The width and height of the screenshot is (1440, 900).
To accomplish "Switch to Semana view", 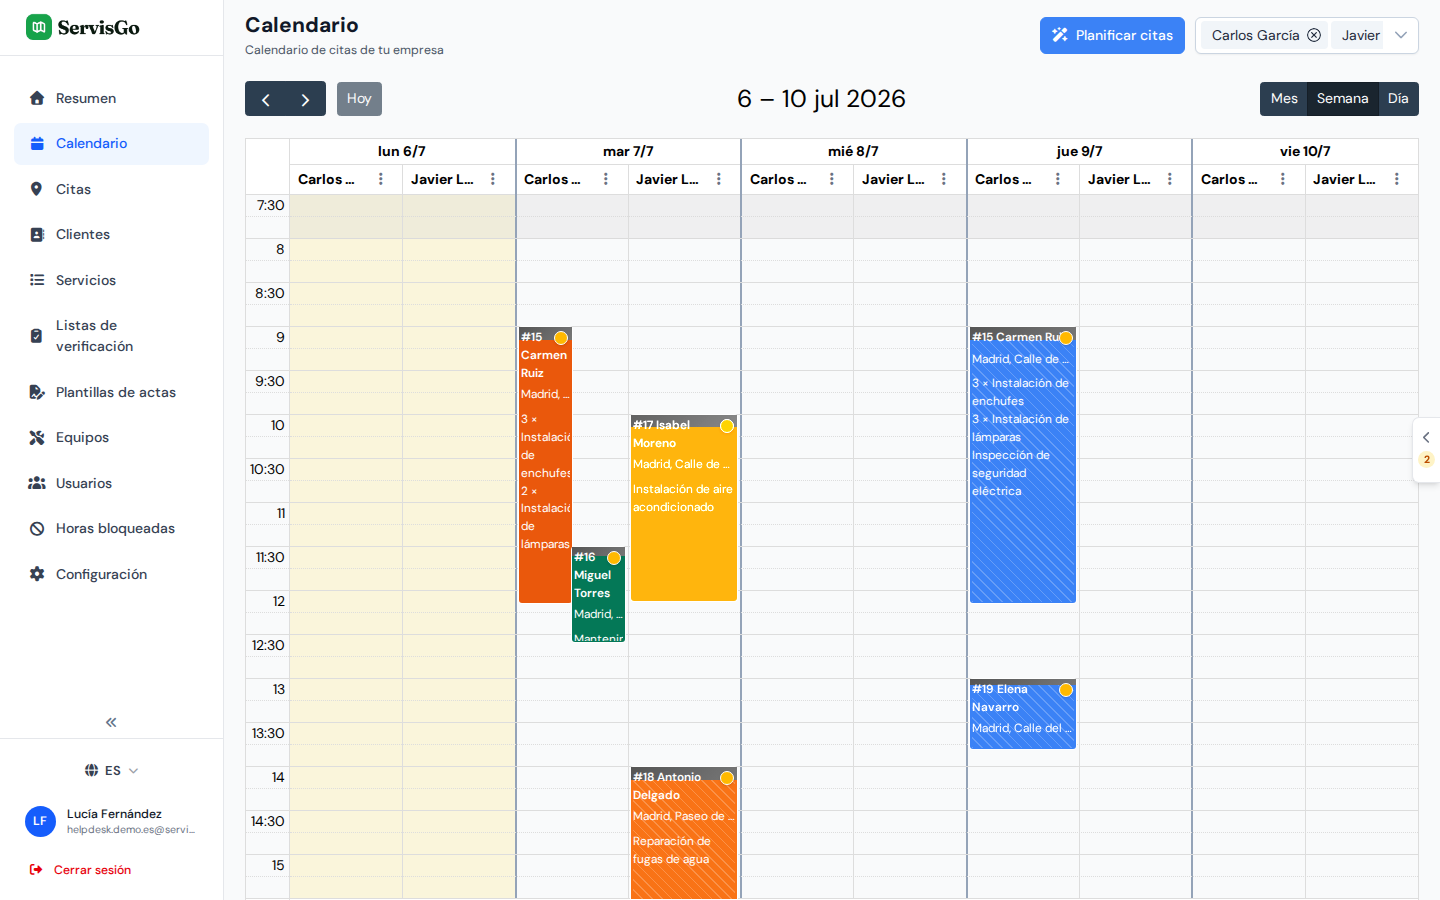I will click(x=1342, y=99).
